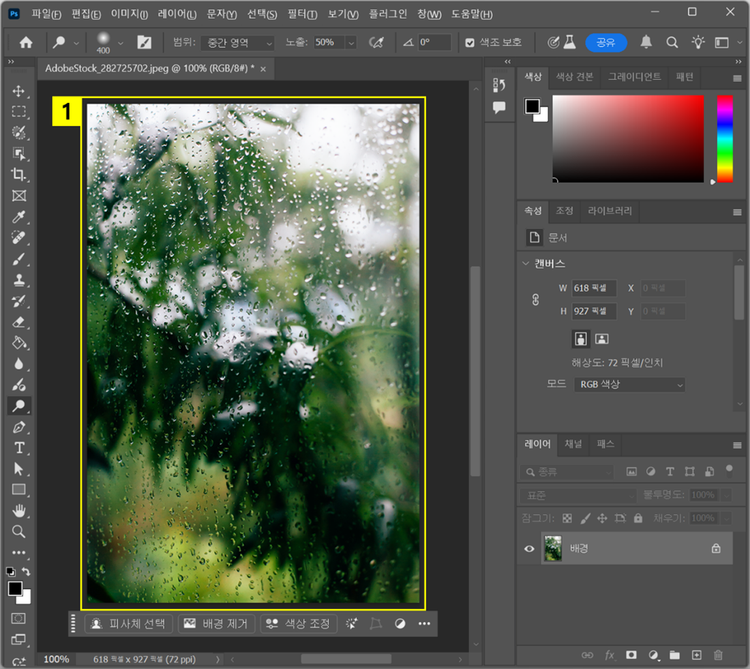Switch to the 채널 tab
The image size is (750, 669).
(x=573, y=444)
